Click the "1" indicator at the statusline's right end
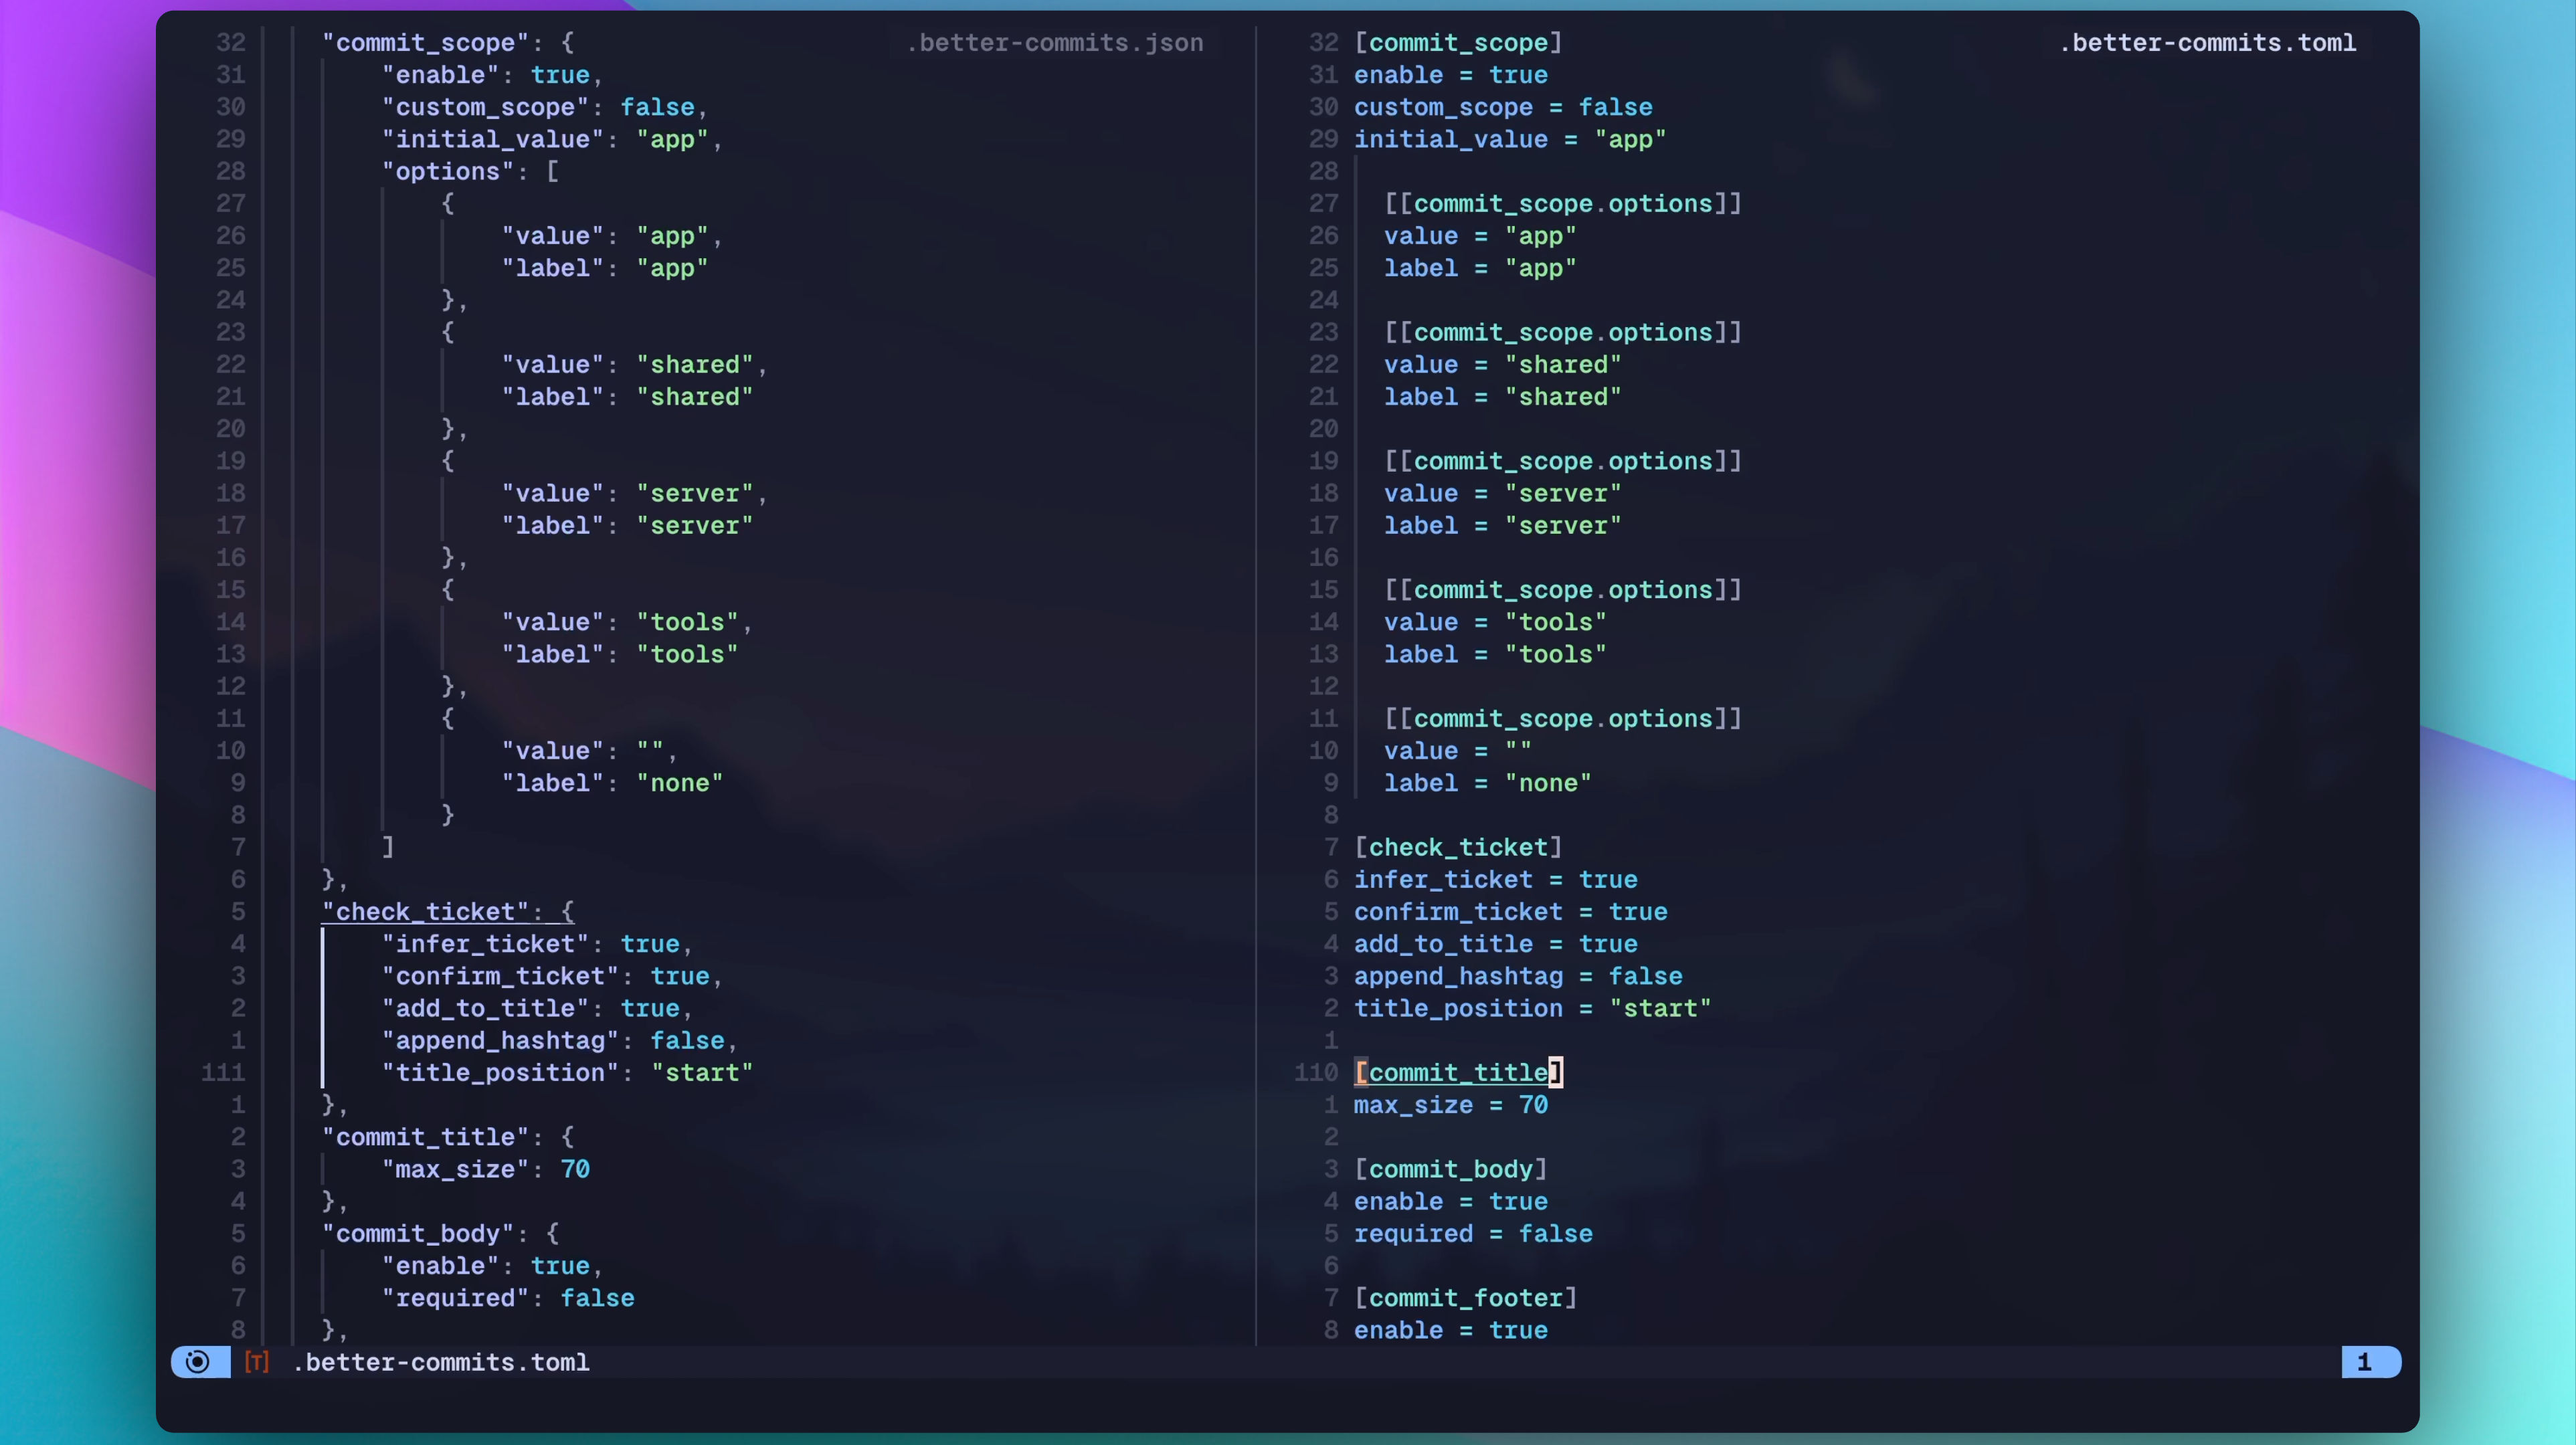2576x1445 pixels. [2364, 1362]
